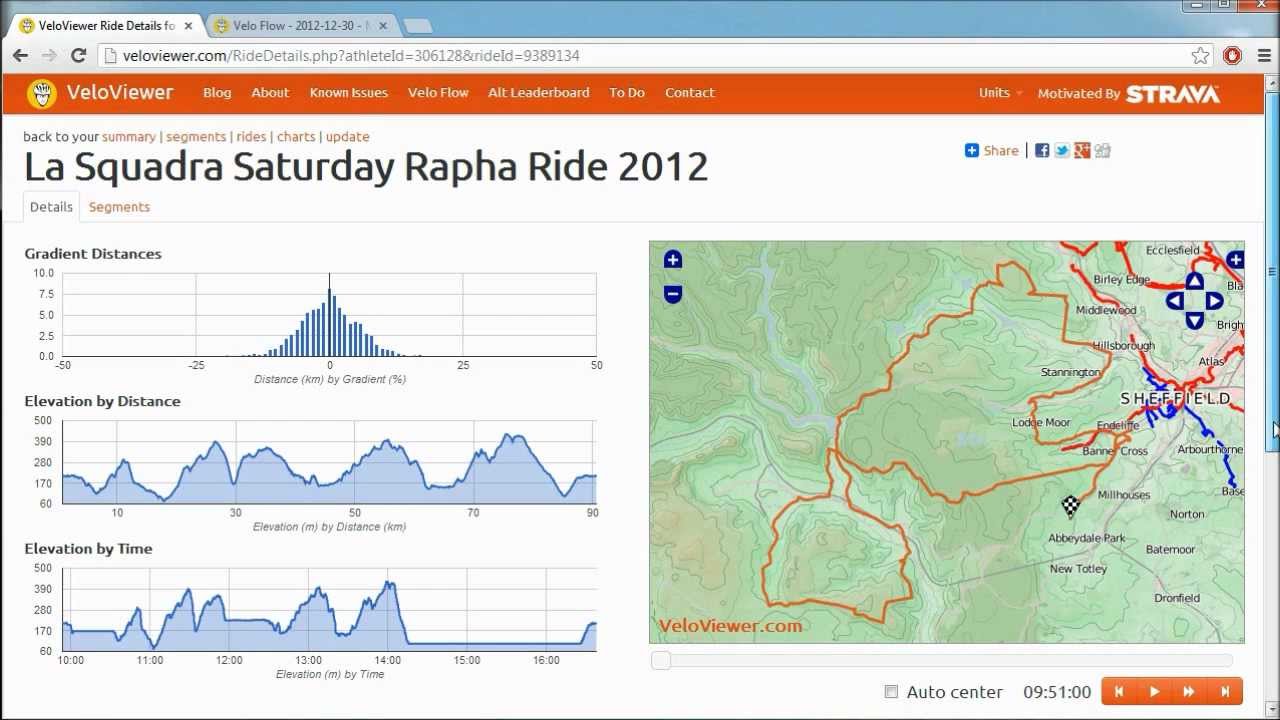Click the address bar URL
Screen dimensions: 1280x720
pos(351,56)
